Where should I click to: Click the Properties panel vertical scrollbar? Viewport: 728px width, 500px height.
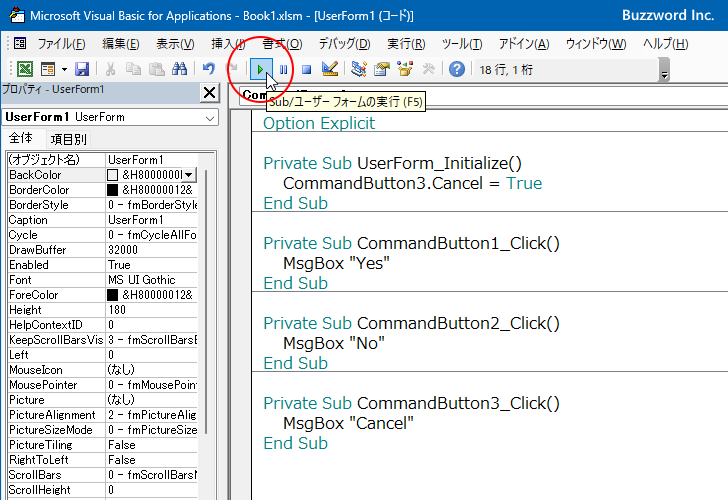206,302
